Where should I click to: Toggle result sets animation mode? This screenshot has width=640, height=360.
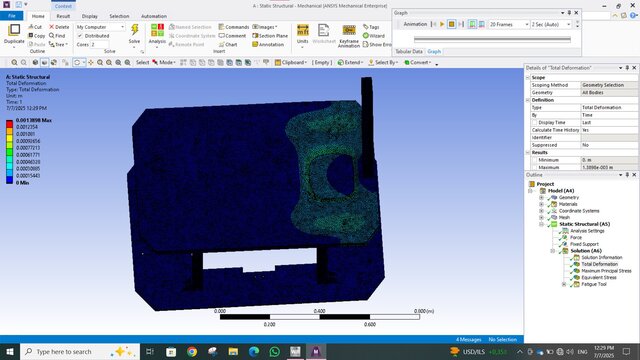pos(482,24)
